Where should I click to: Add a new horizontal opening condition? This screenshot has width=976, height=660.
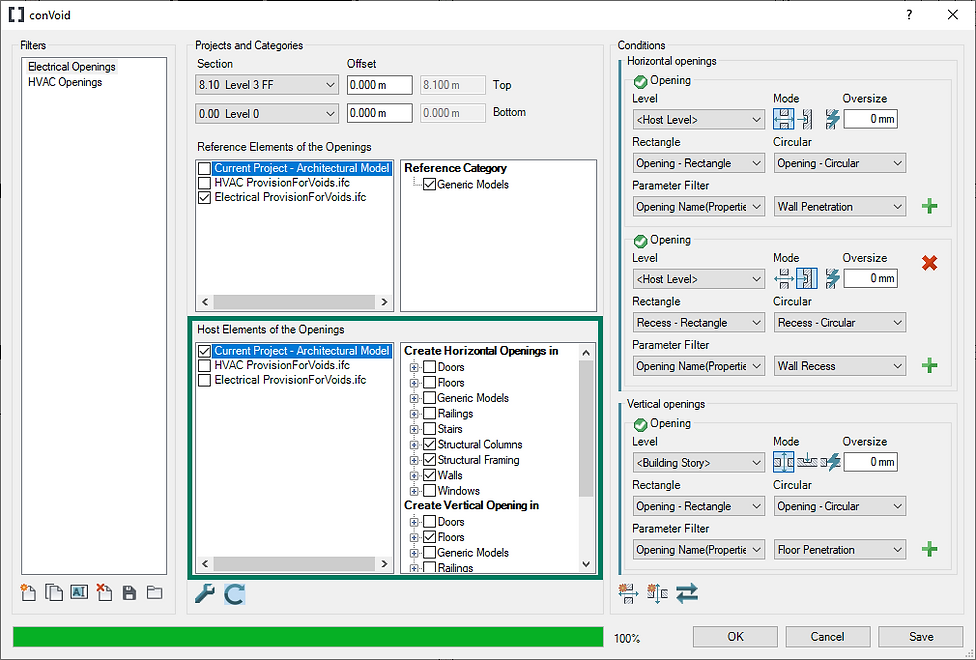930,206
